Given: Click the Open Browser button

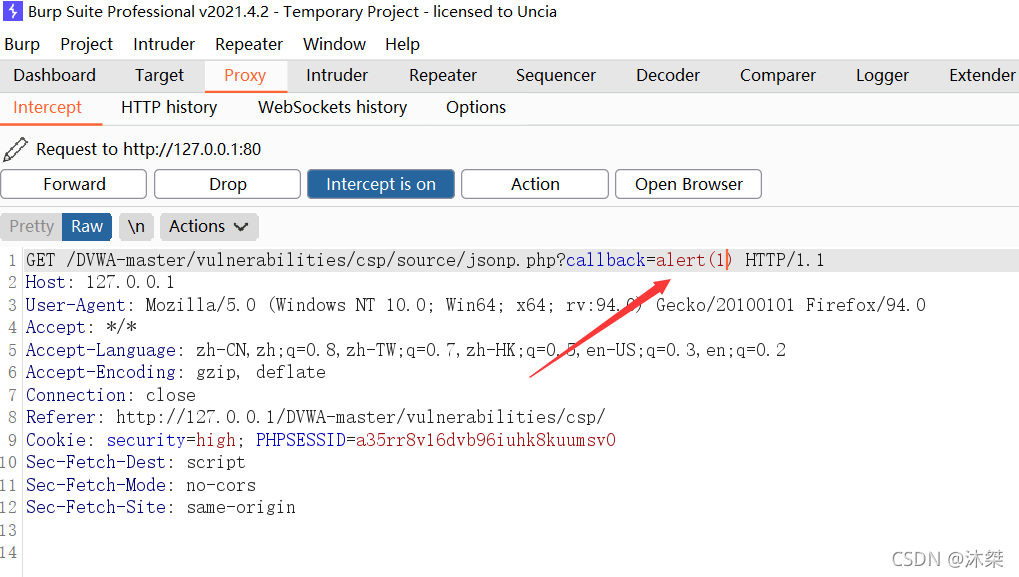Looking at the screenshot, I should click(688, 185).
